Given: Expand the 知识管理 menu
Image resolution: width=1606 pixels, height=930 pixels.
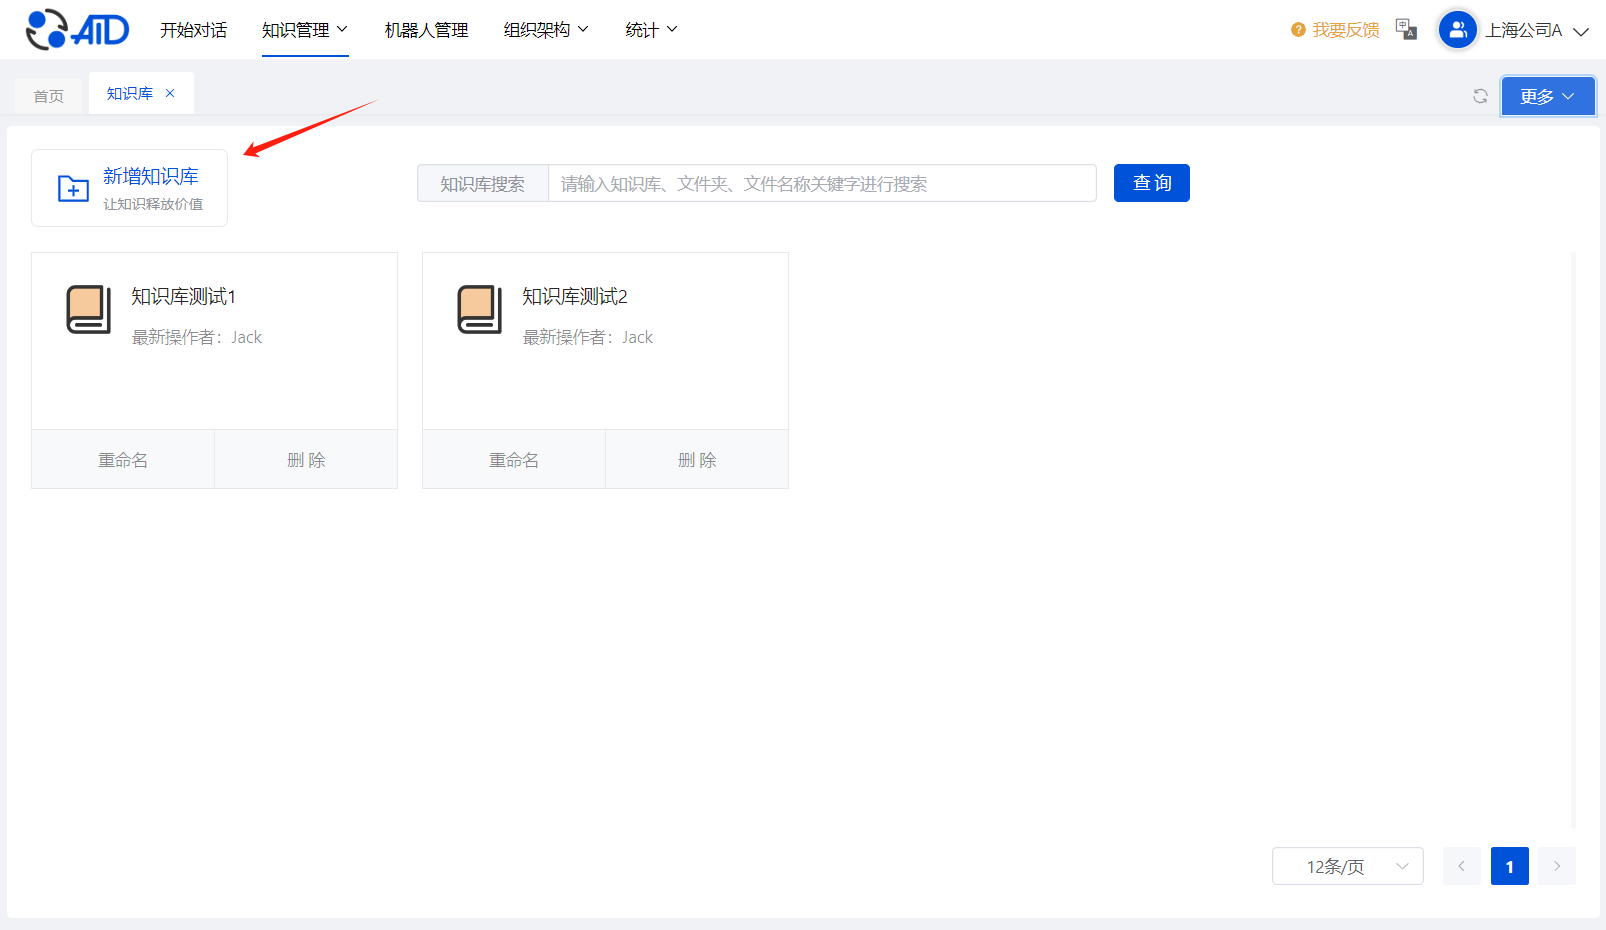Looking at the screenshot, I should point(305,30).
